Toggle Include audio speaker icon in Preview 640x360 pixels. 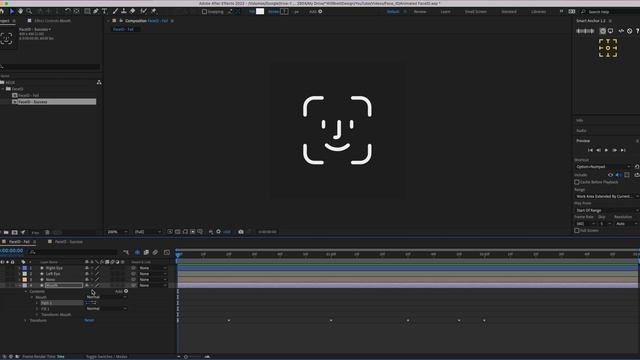click(618, 175)
